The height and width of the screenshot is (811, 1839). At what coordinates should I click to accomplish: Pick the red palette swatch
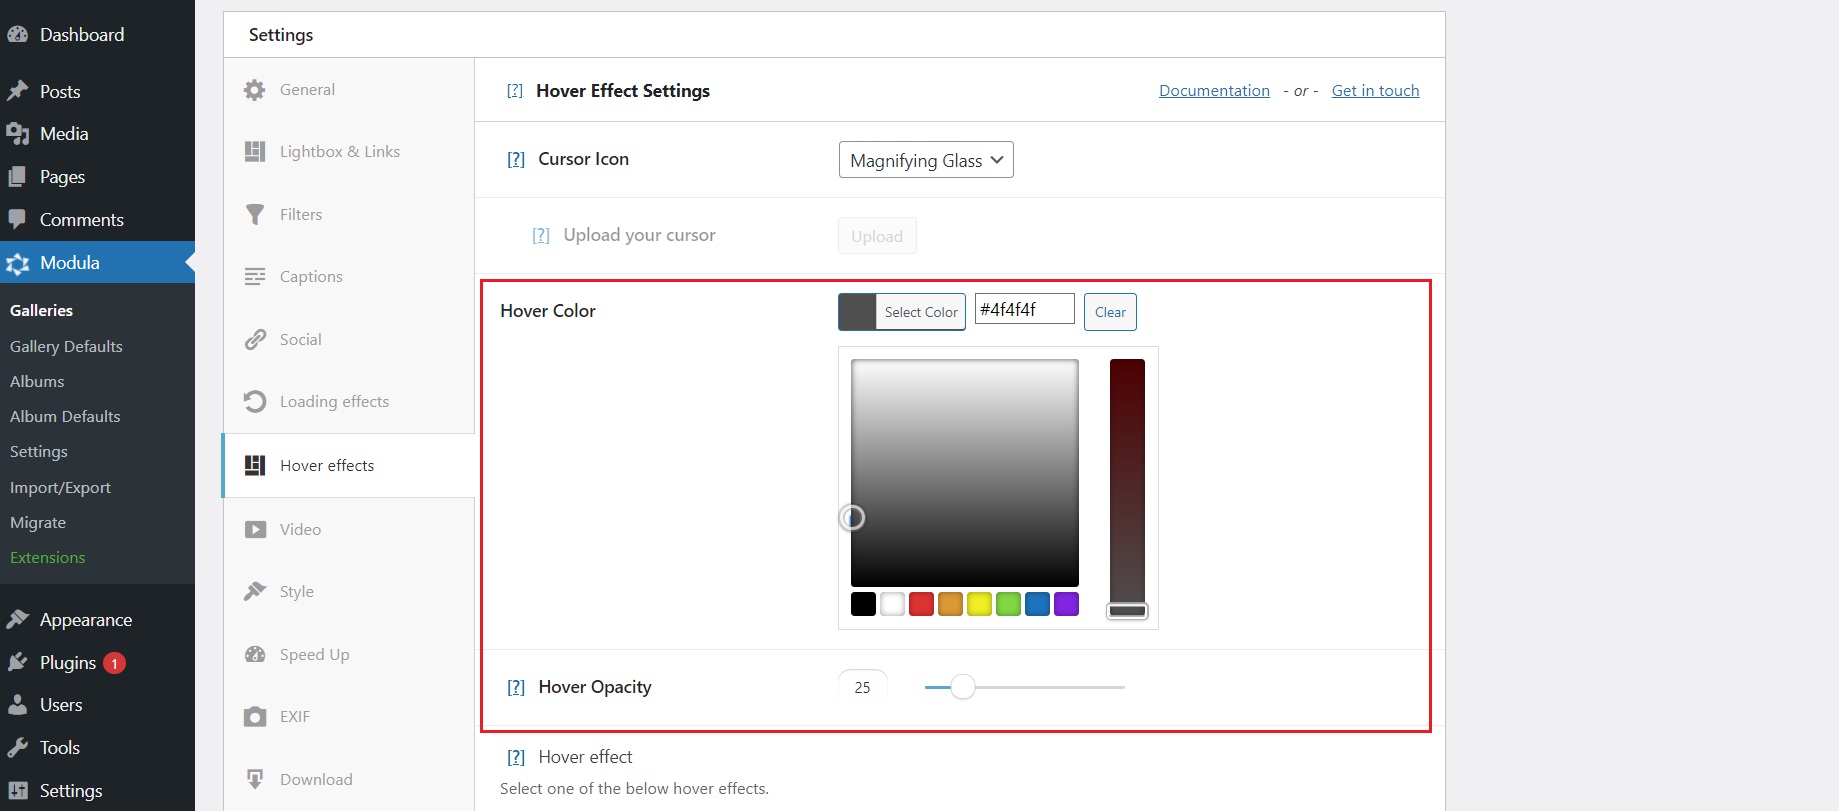point(921,604)
